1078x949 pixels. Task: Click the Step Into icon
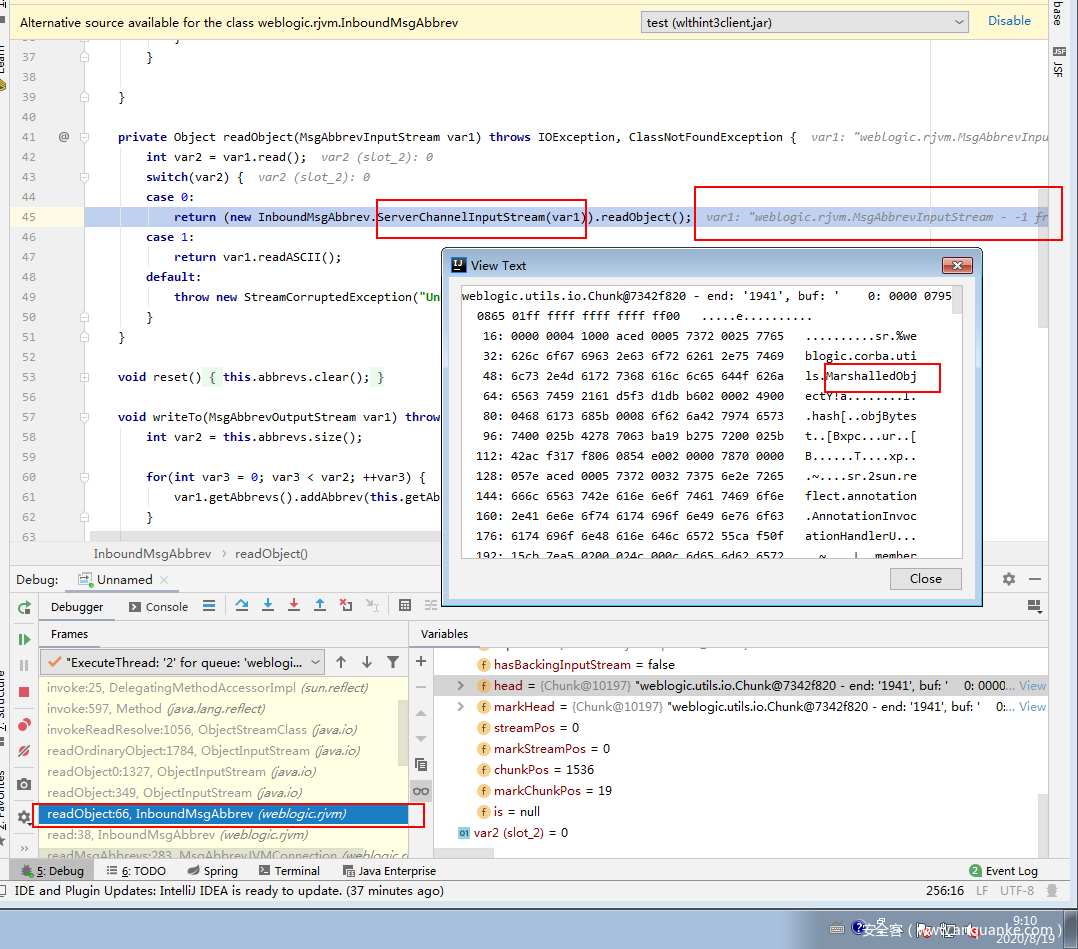[268, 606]
